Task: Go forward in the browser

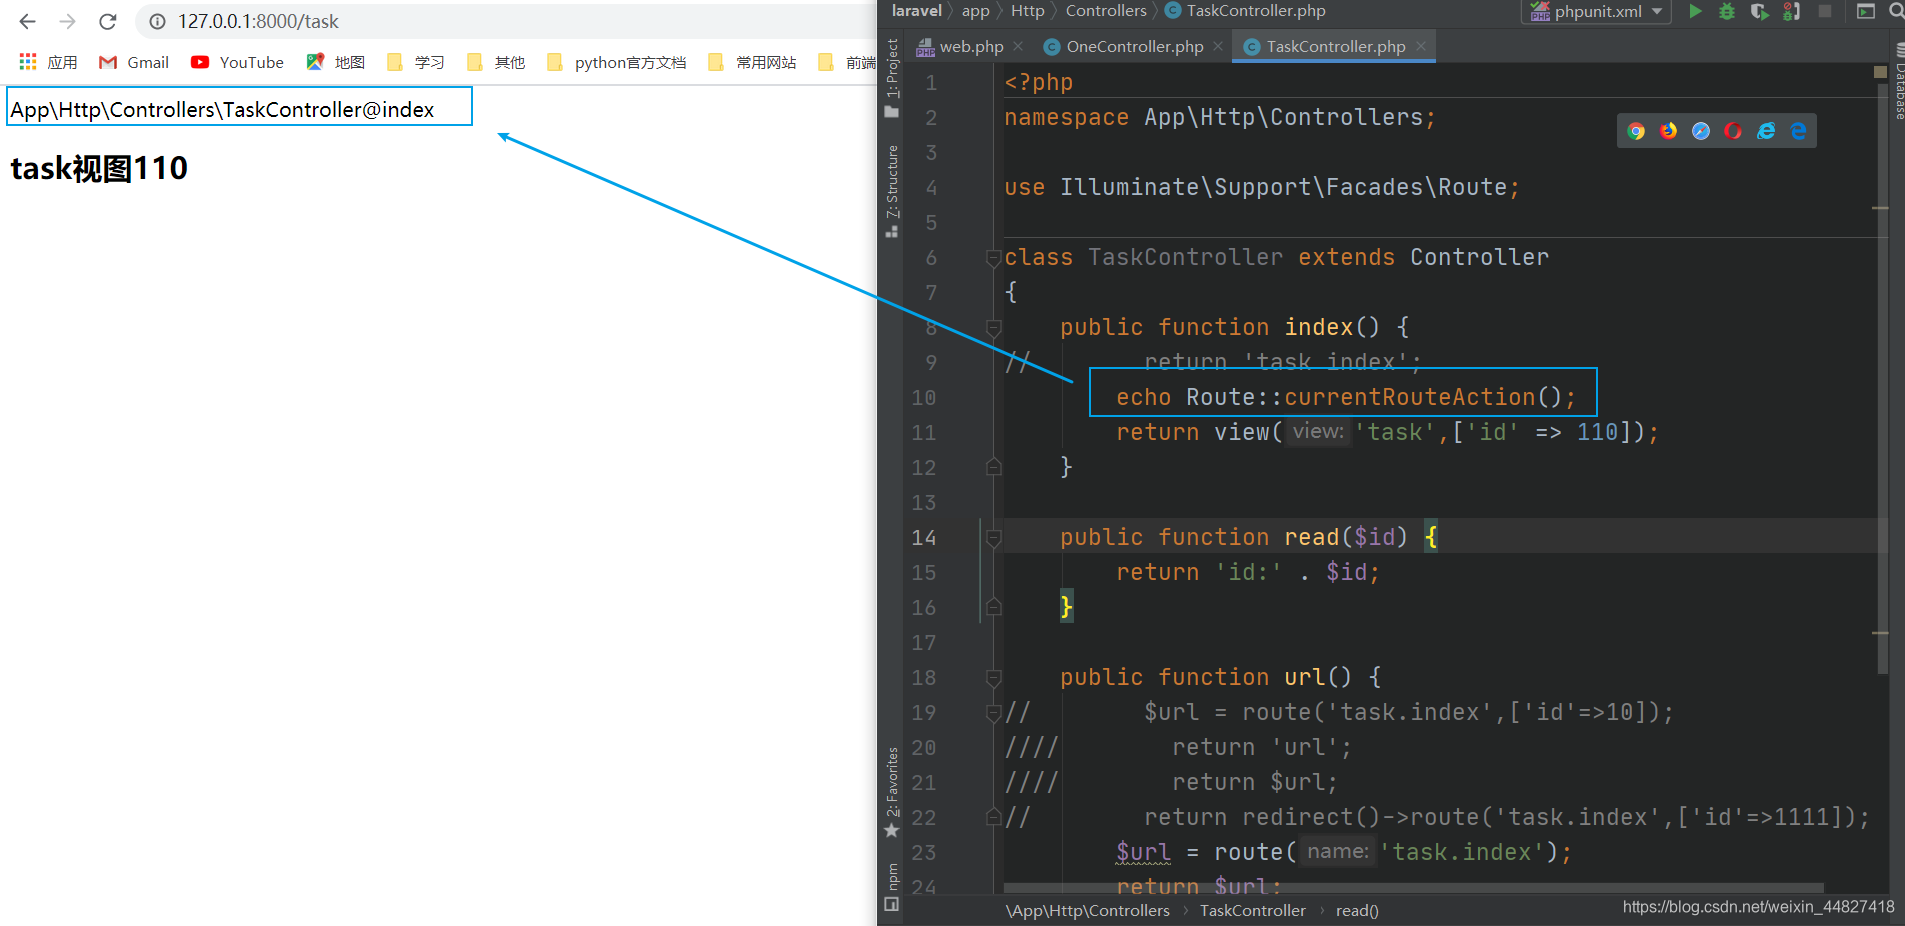Action: click(67, 21)
